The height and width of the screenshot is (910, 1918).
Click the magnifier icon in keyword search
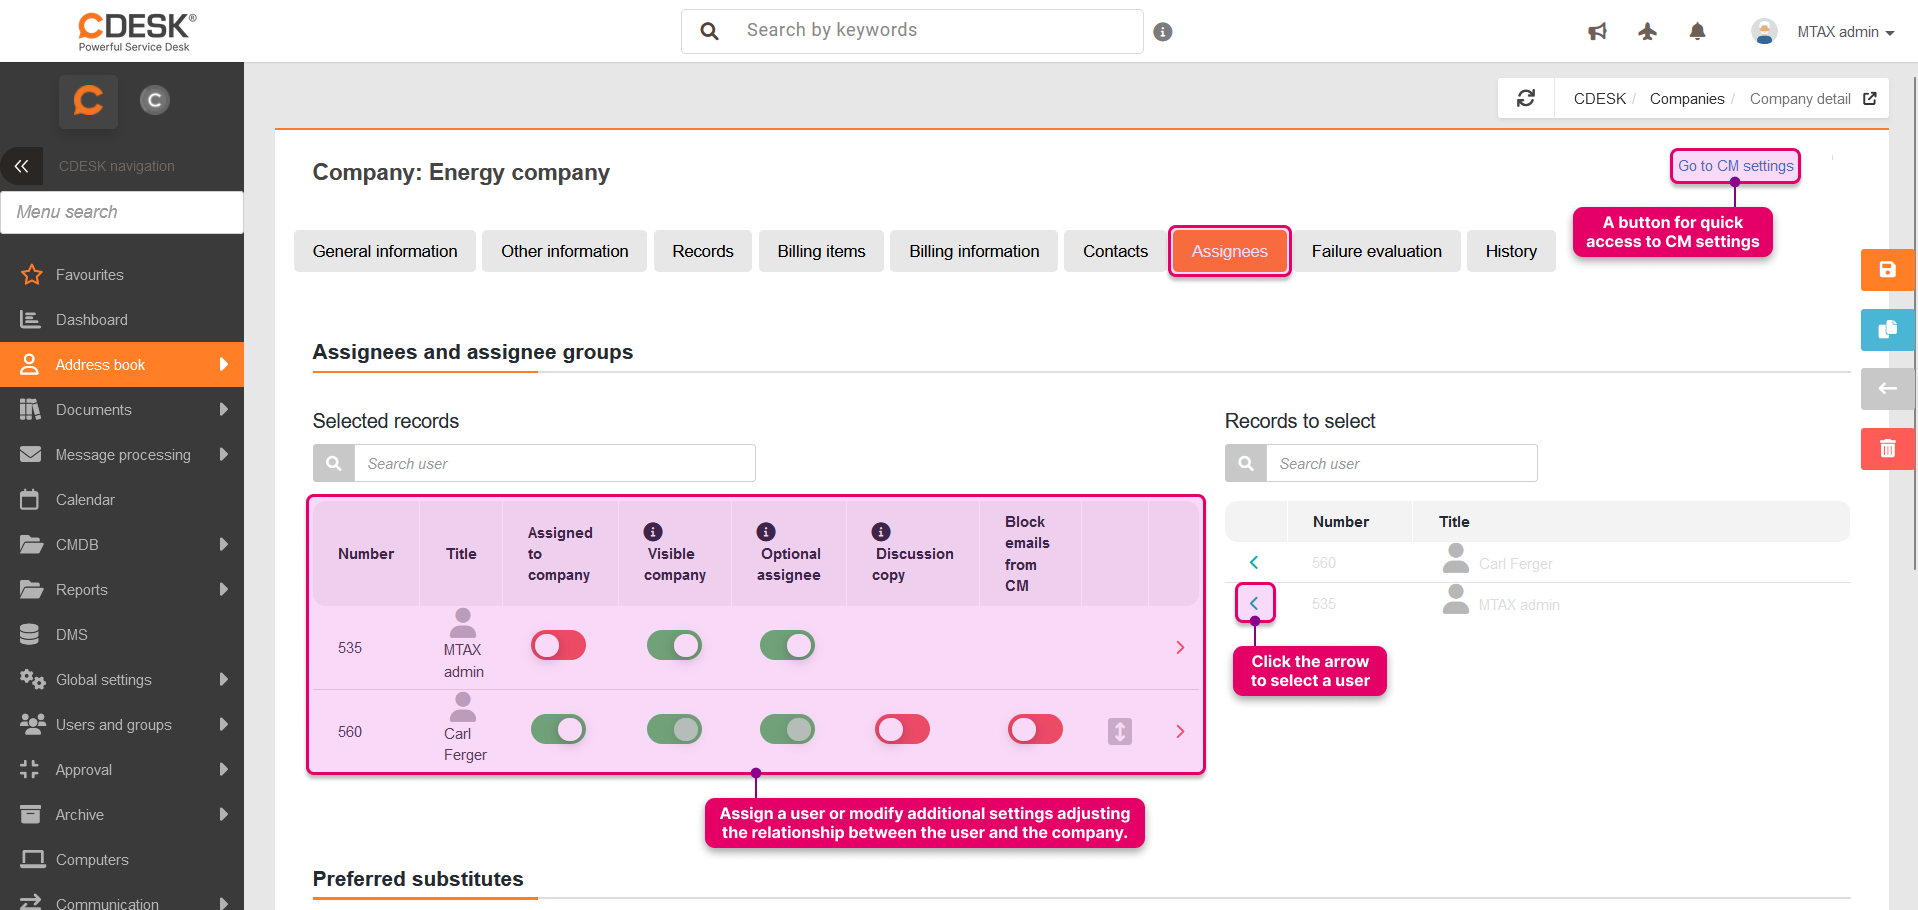[709, 31]
